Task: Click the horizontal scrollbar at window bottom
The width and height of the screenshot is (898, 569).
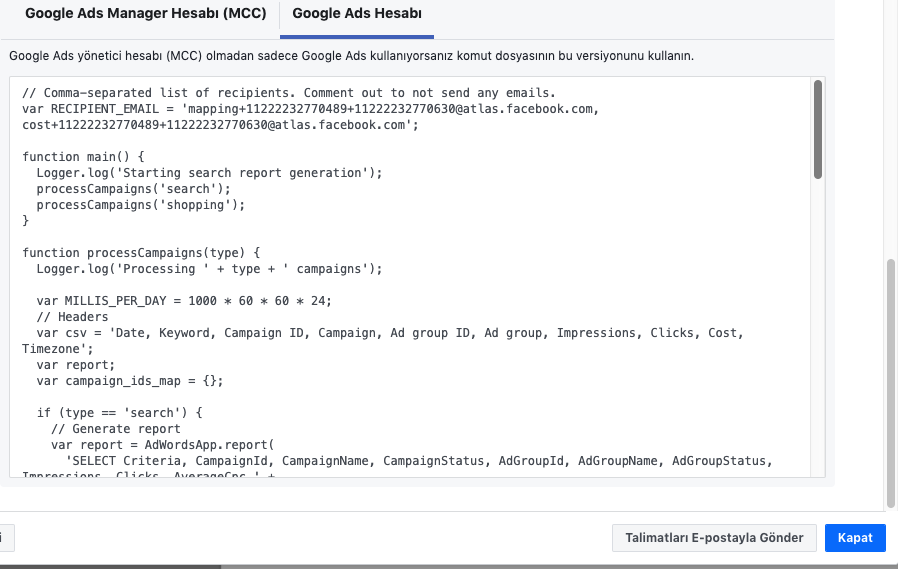Action: [x=111, y=567]
